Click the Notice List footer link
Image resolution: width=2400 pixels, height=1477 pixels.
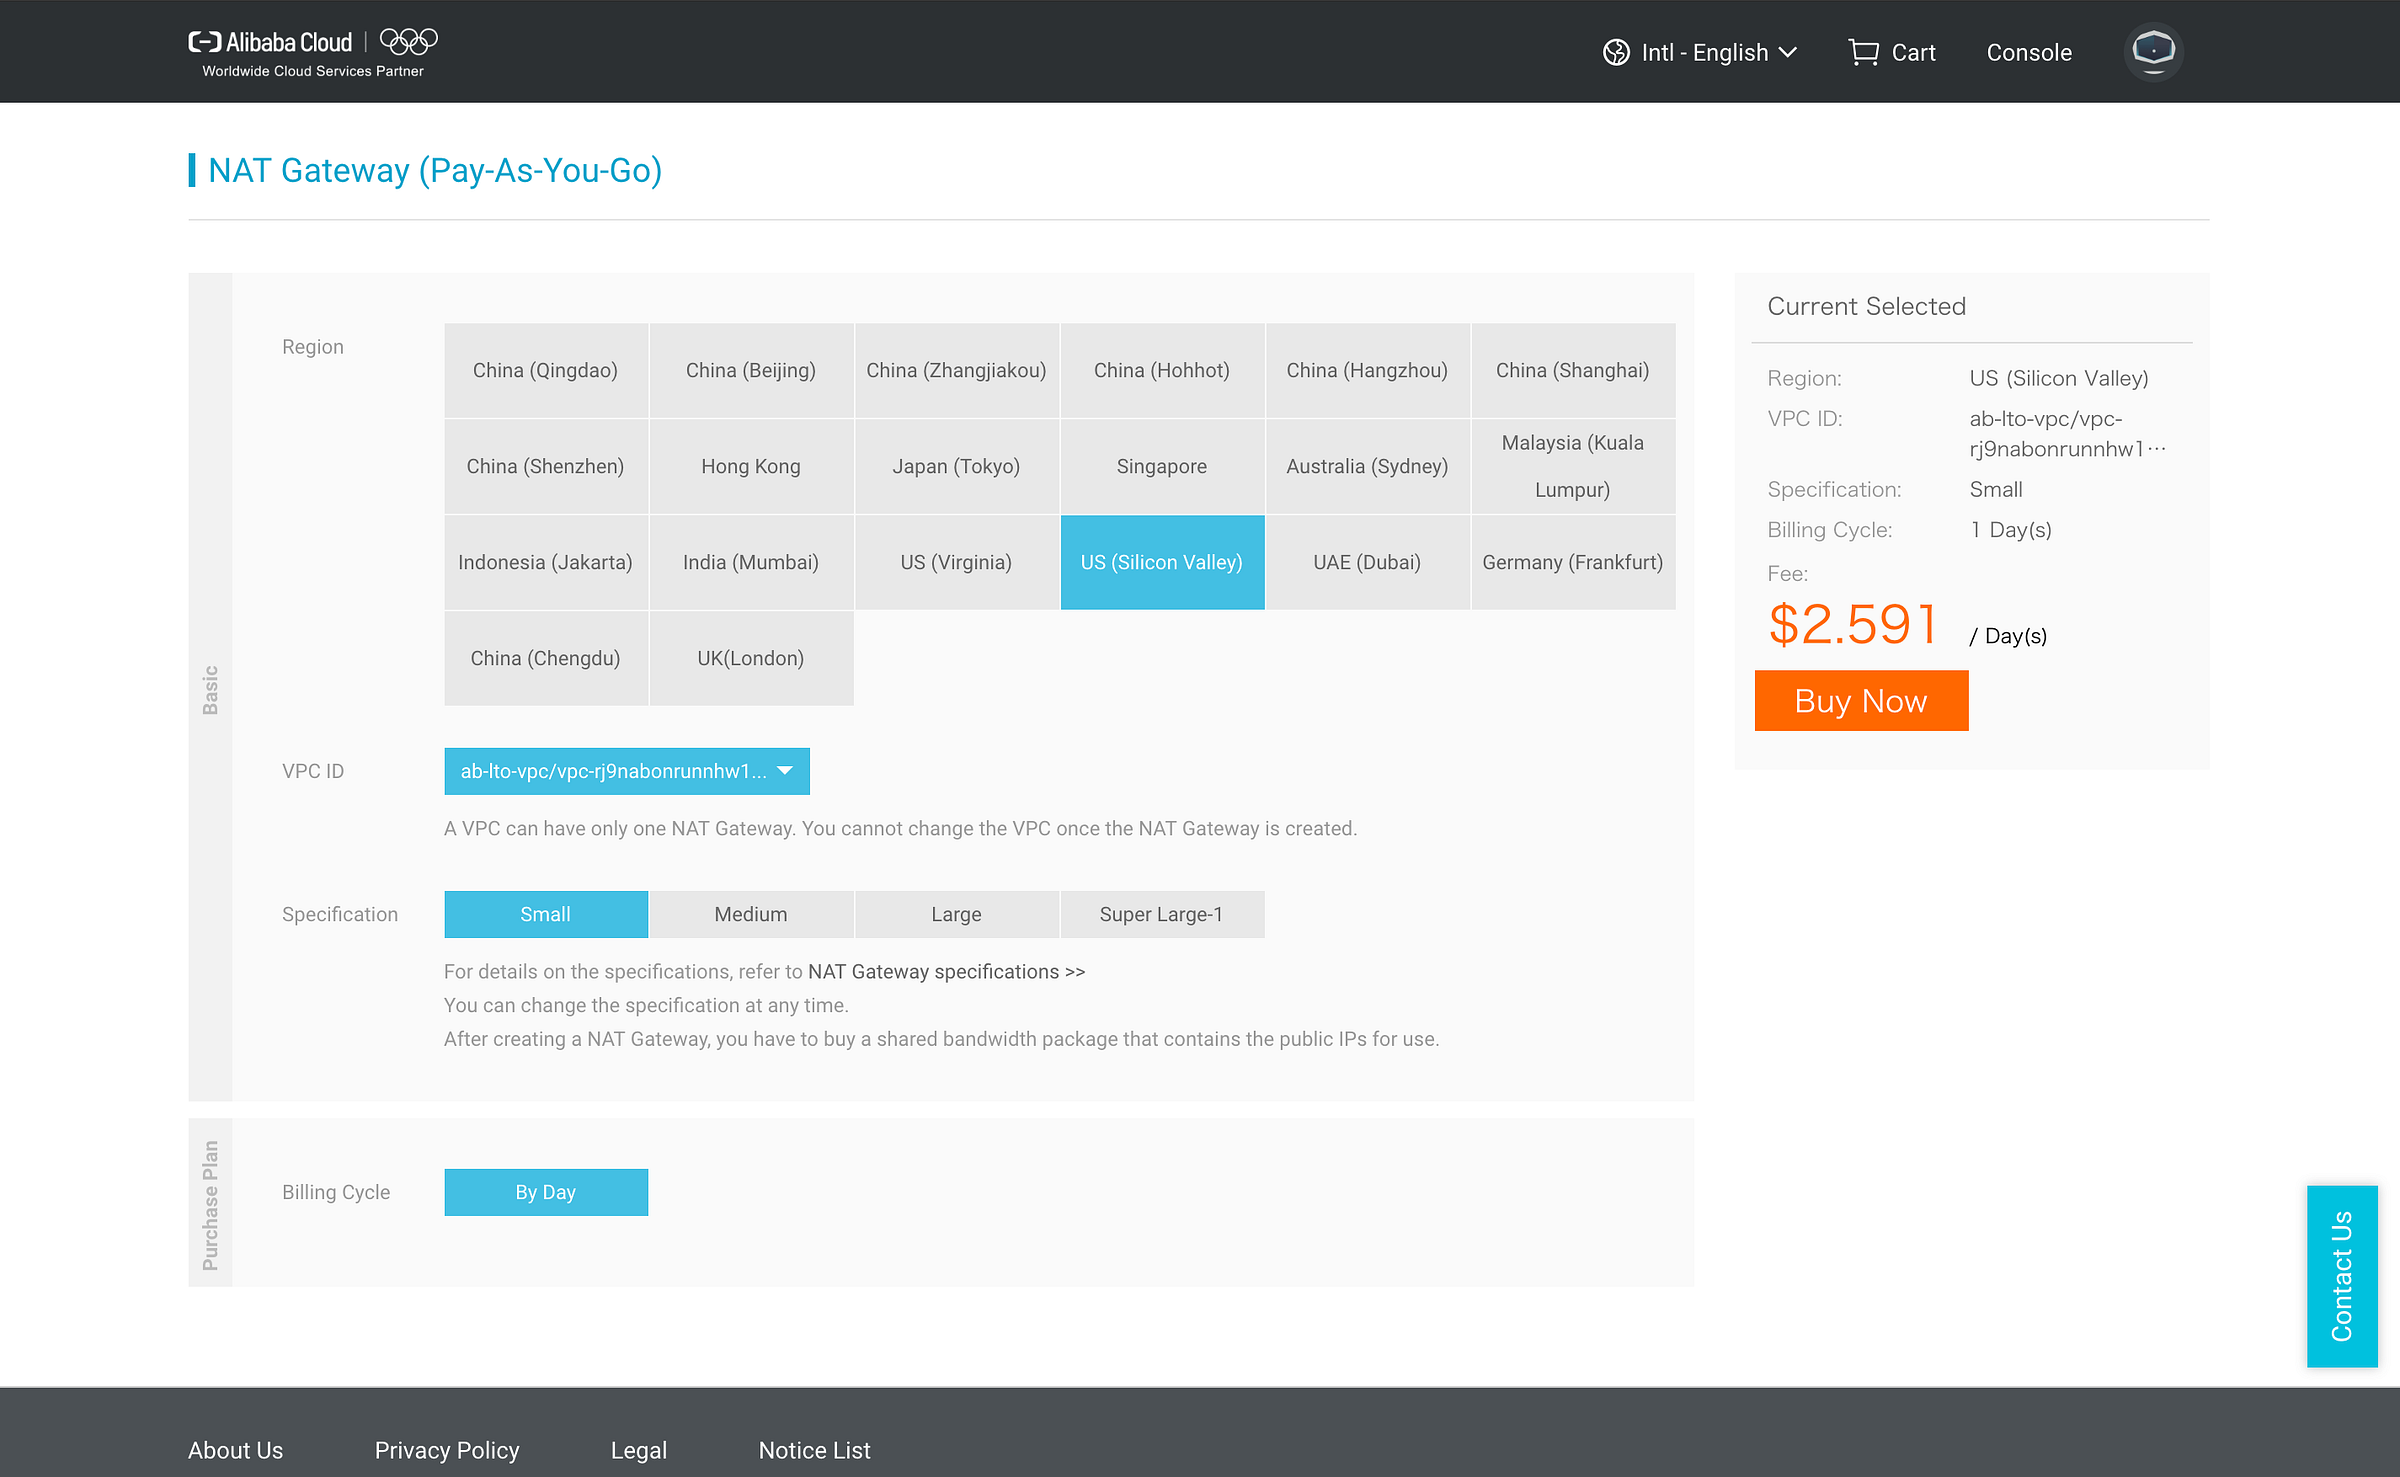pyautogui.click(x=813, y=1450)
